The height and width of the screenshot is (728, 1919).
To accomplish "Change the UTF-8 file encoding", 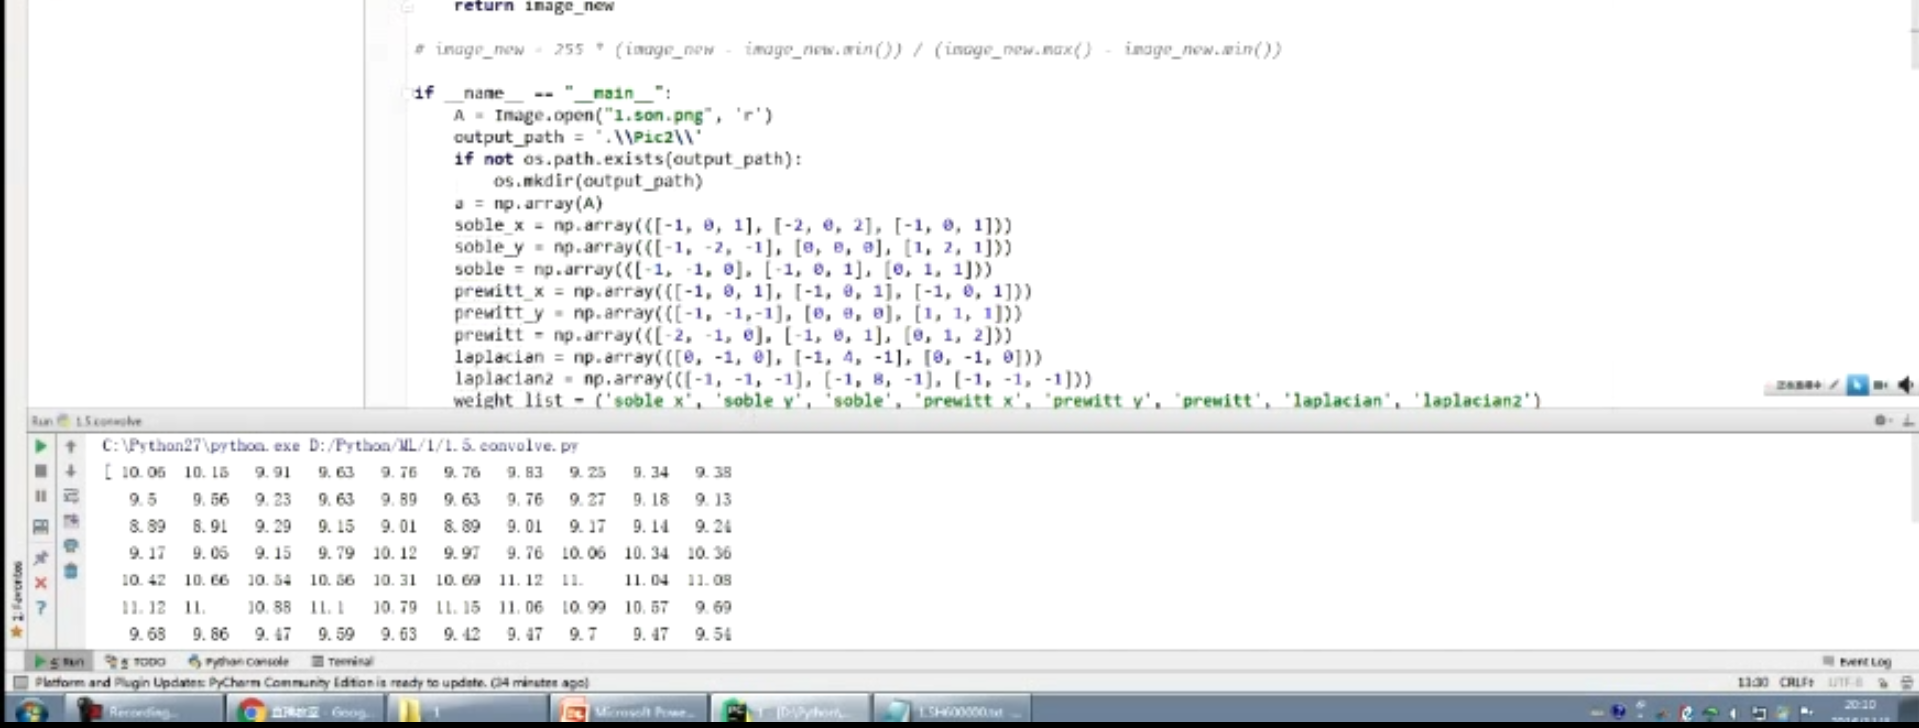I will coord(1846,683).
